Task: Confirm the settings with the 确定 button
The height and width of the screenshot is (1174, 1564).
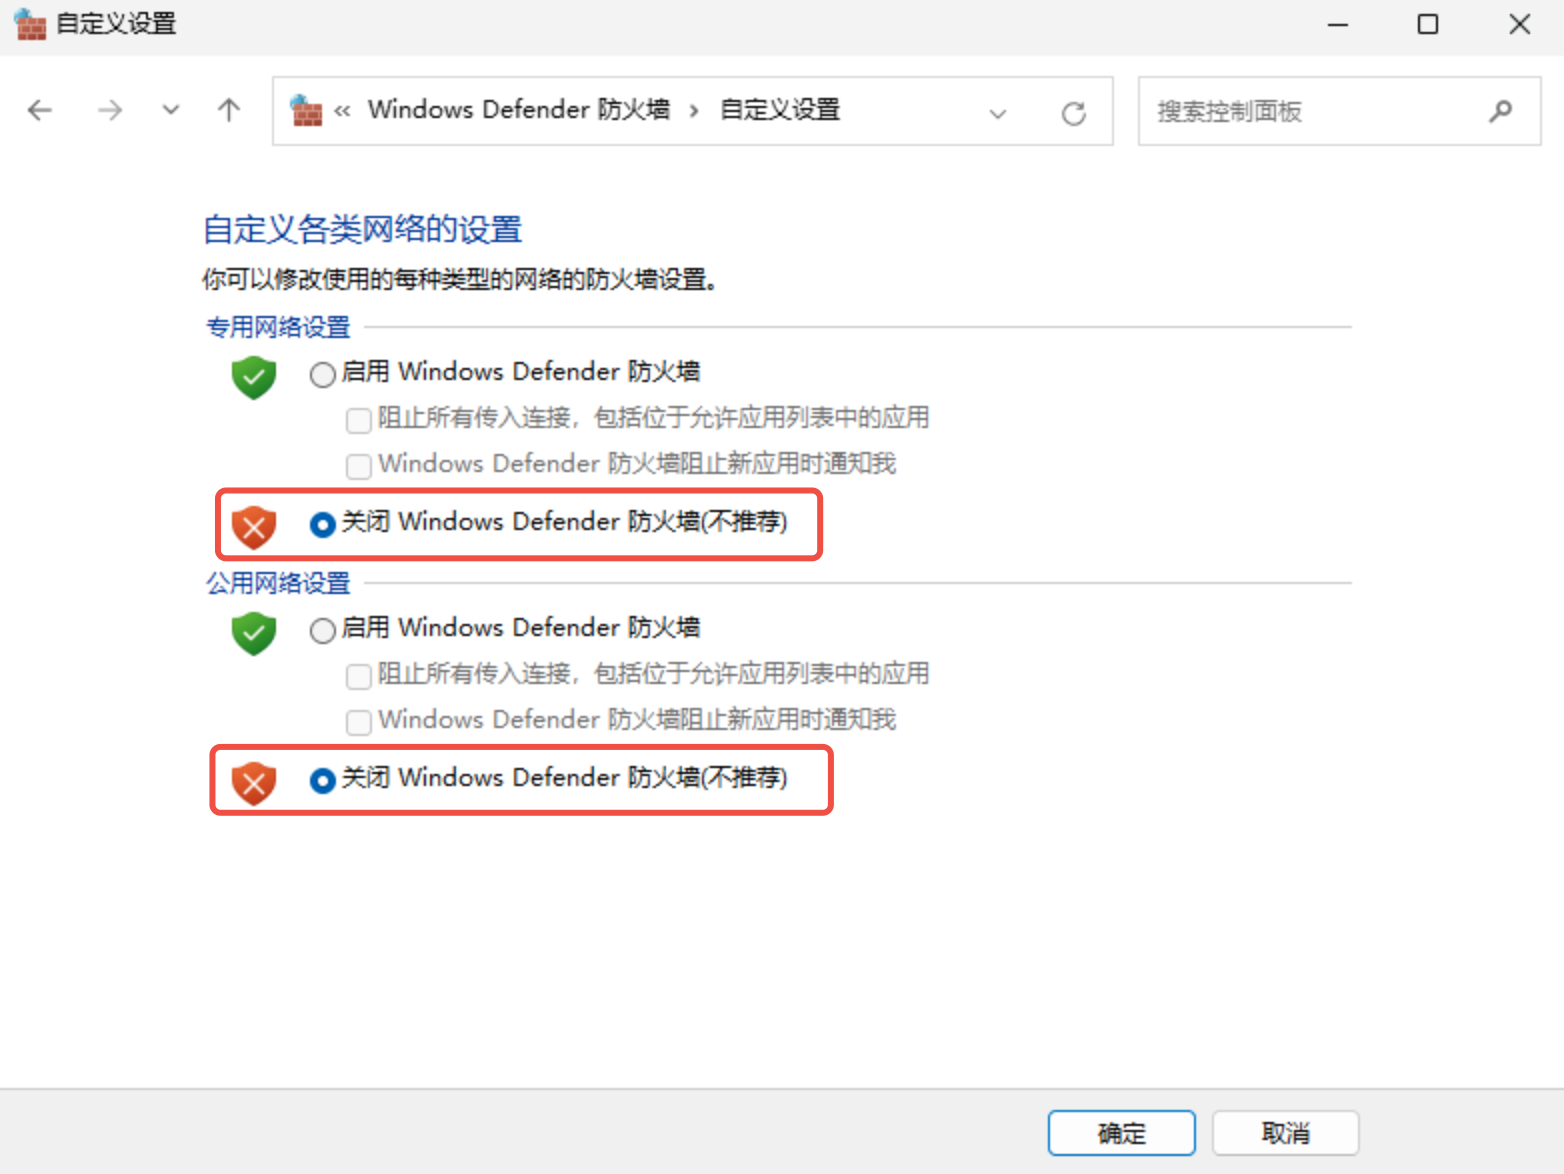Action: tap(1121, 1133)
